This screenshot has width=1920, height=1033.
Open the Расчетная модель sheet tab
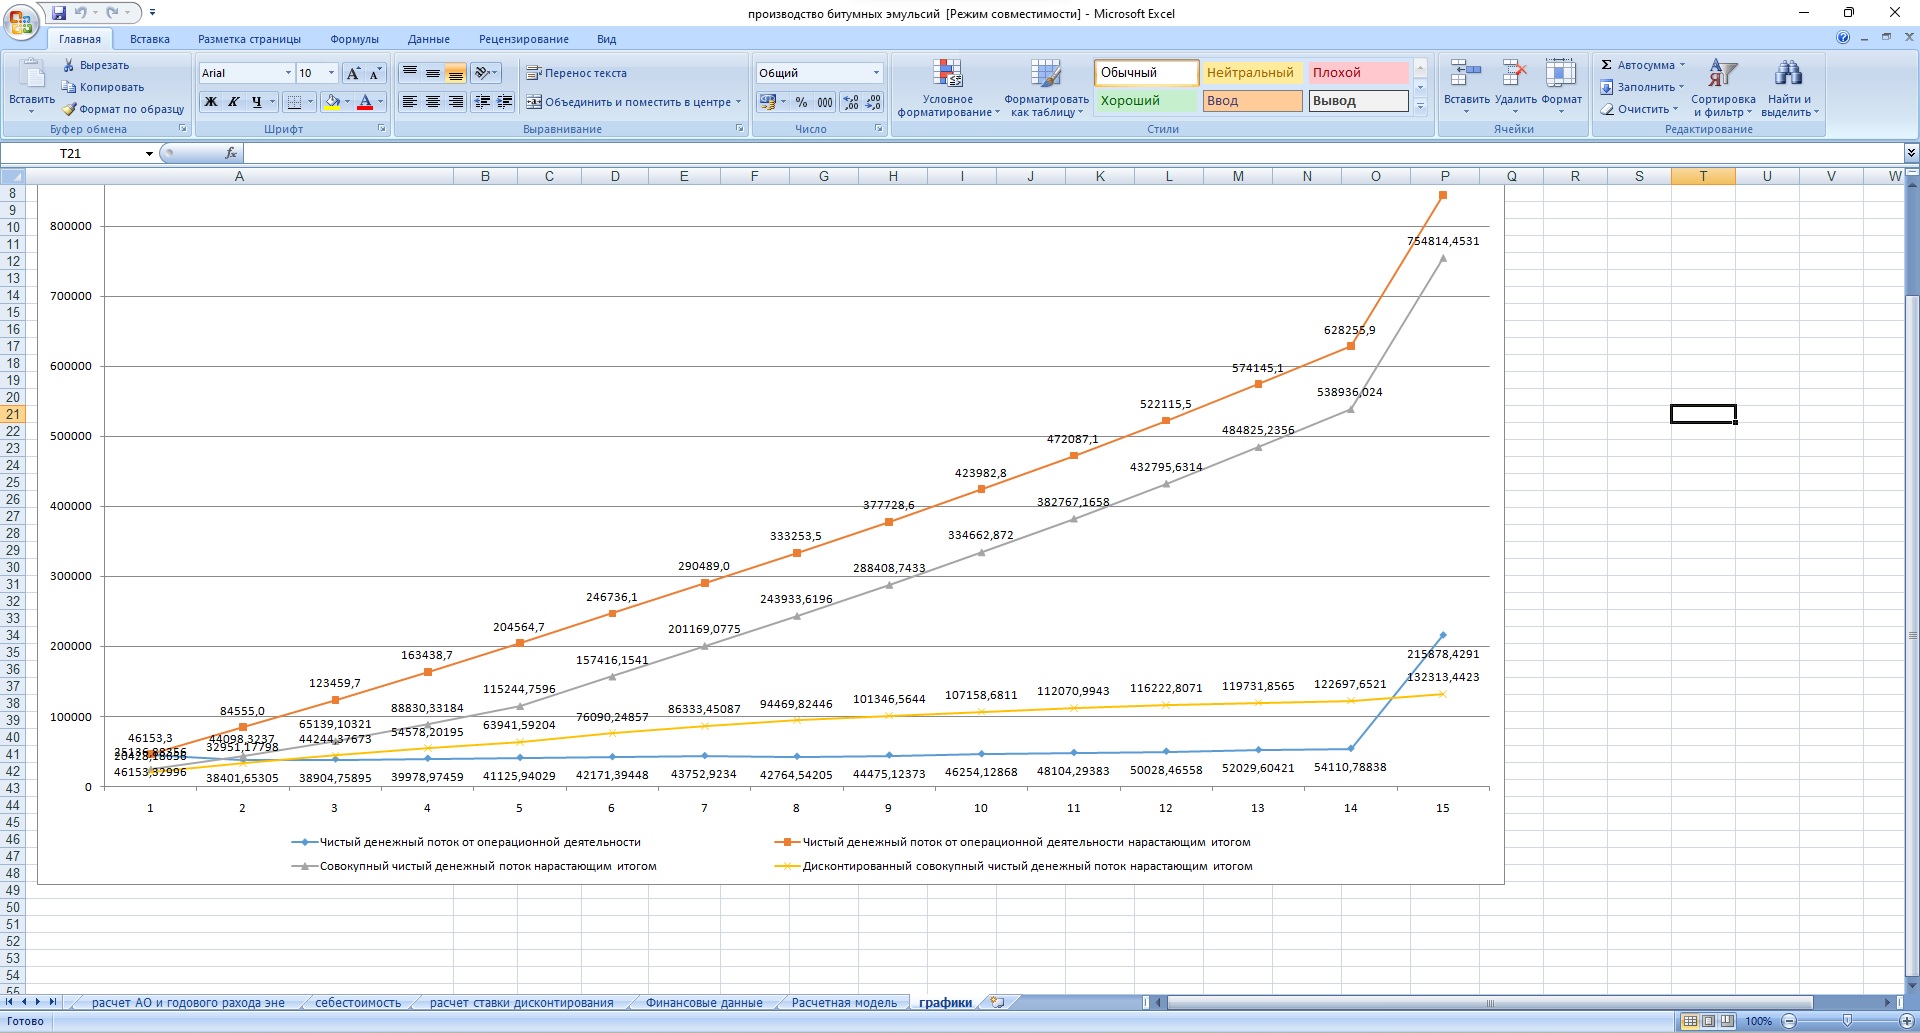[x=844, y=1002]
